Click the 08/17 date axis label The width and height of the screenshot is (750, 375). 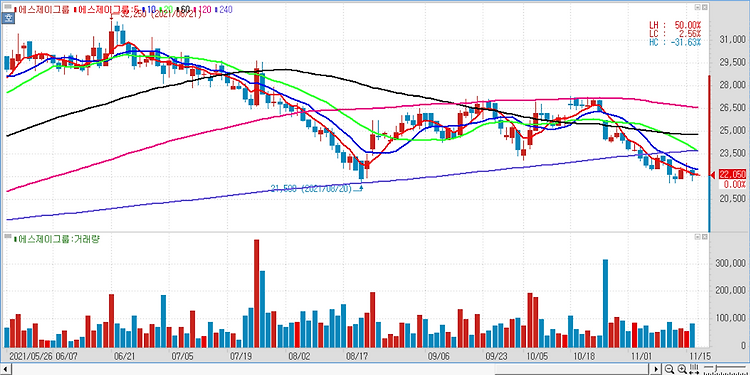(x=358, y=356)
